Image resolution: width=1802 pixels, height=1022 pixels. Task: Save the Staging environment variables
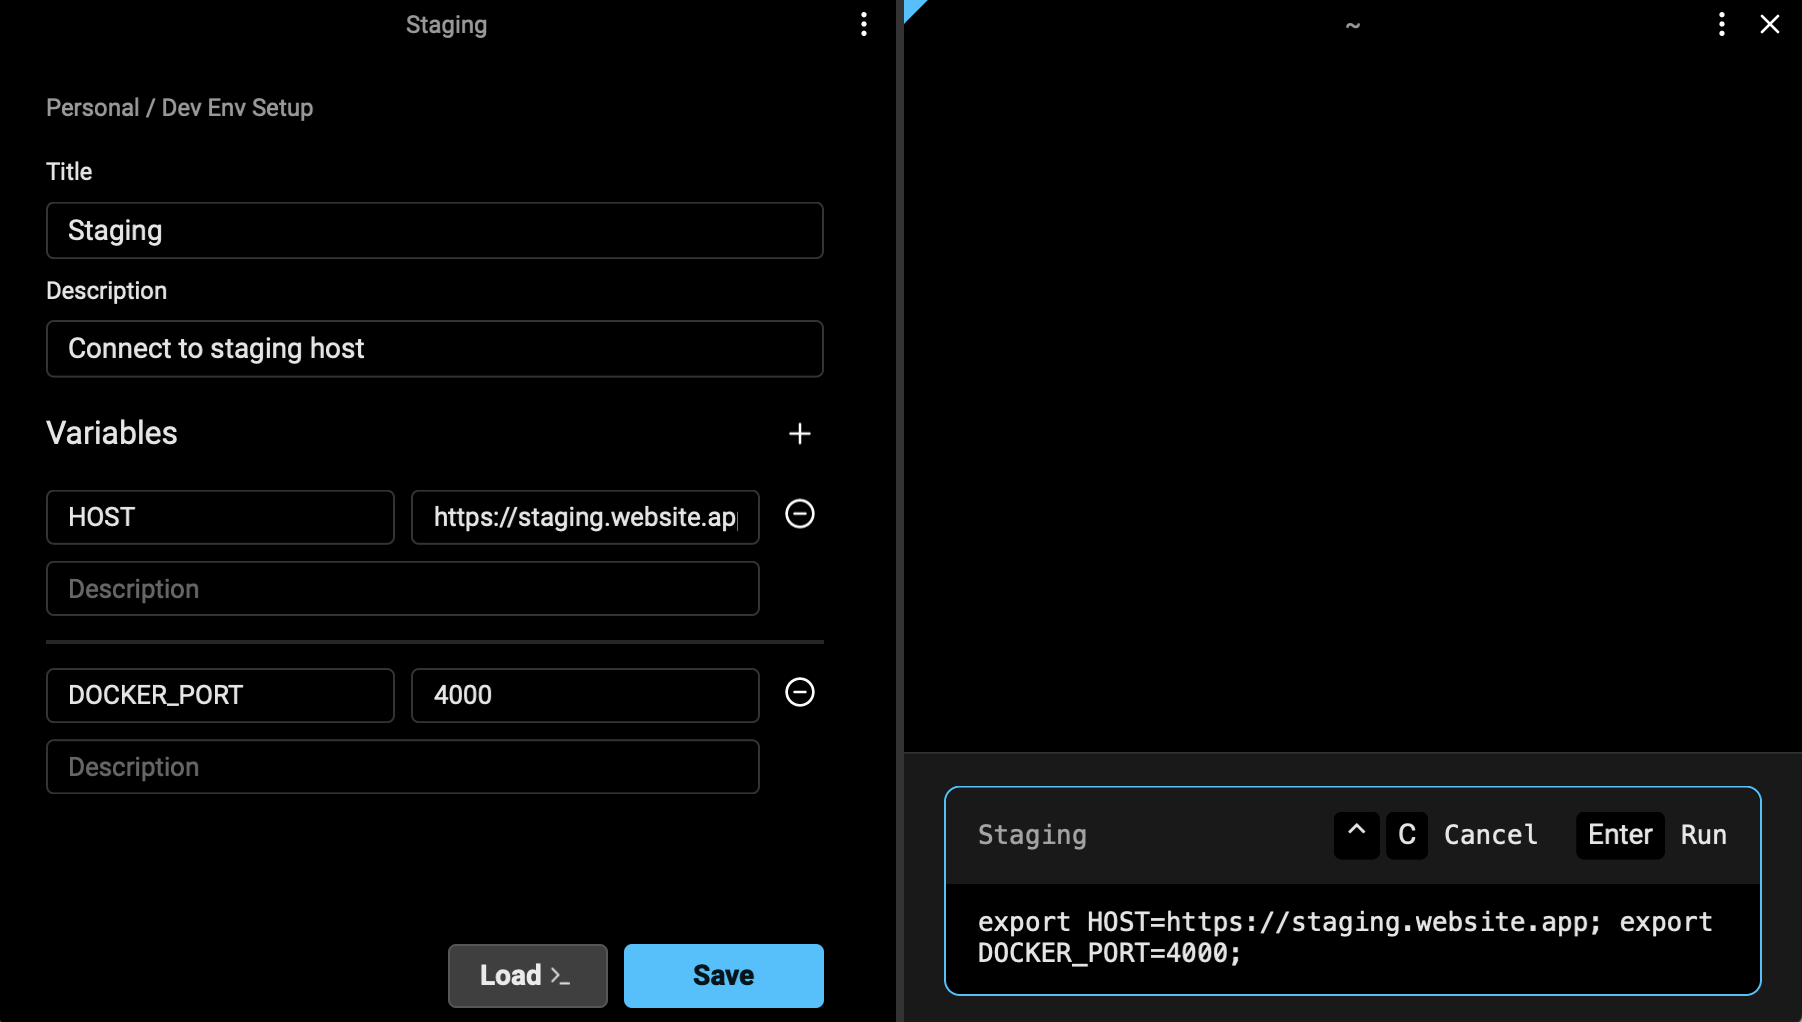click(x=723, y=975)
